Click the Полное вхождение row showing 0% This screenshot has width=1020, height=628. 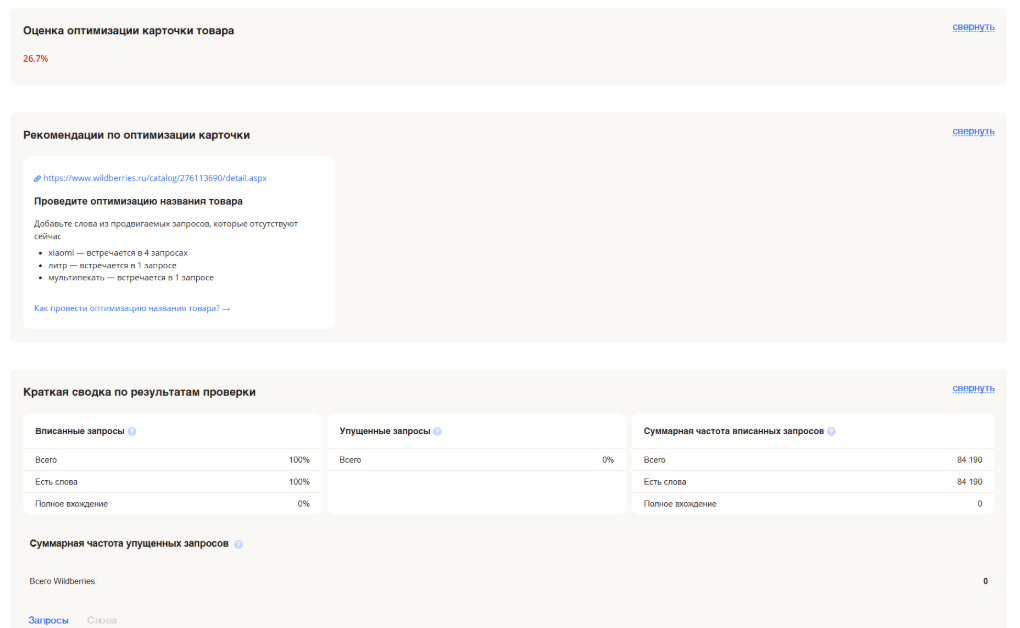pos(172,504)
